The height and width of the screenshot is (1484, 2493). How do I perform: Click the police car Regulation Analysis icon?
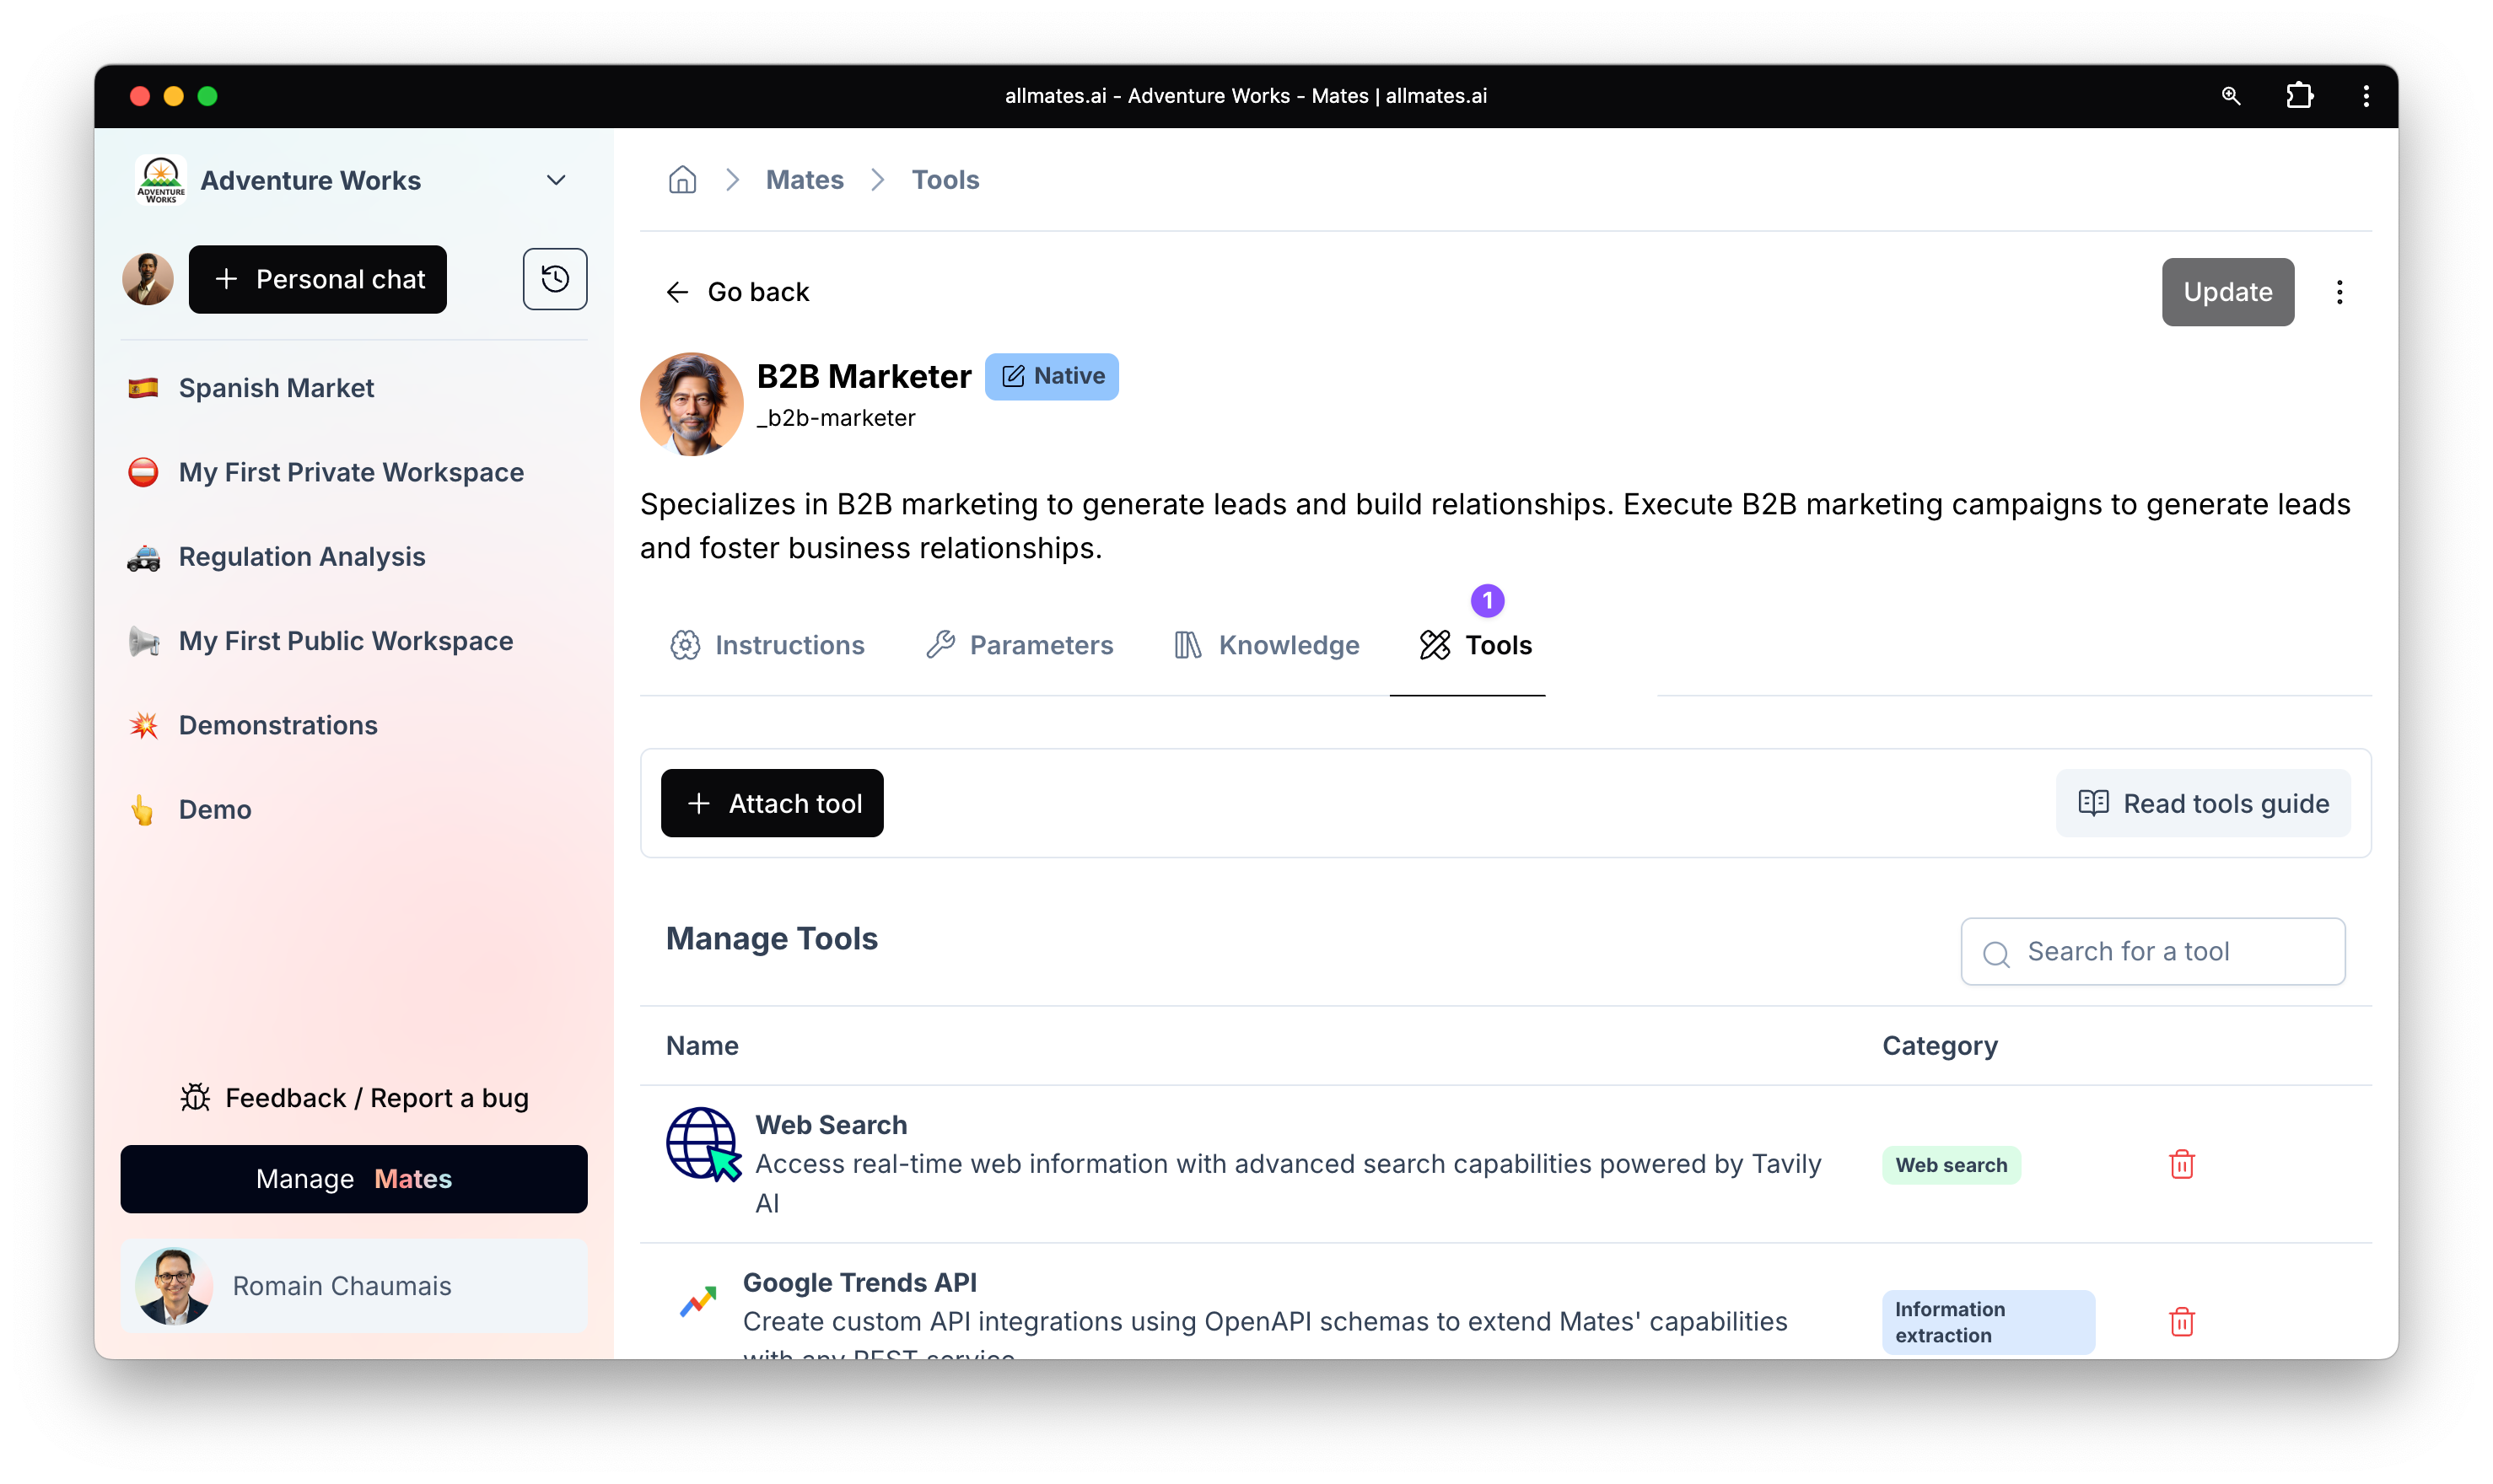143,557
